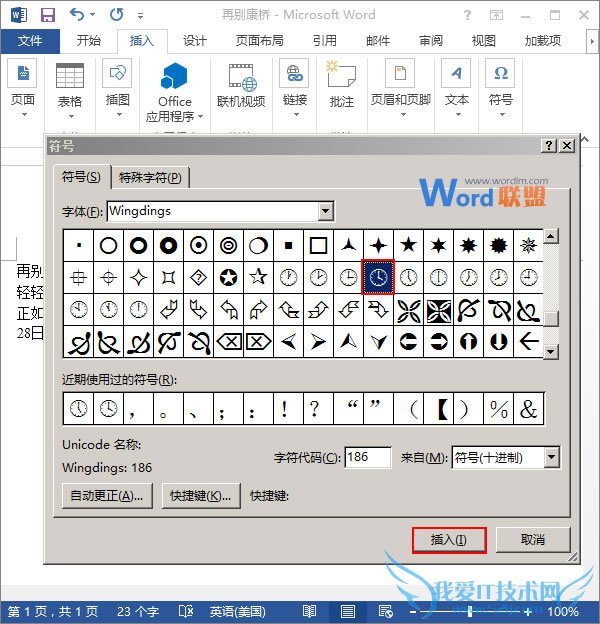Click the Save icon in quick access toolbar
The height and width of the screenshot is (624, 600).
tap(48, 15)
